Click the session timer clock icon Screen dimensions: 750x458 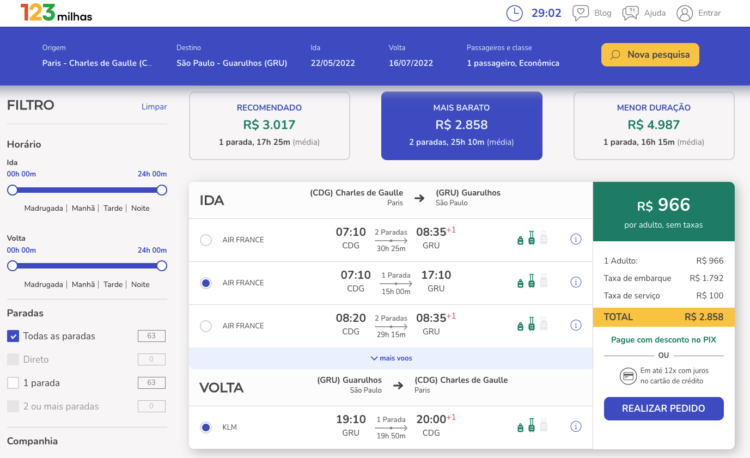coord(514,13)
